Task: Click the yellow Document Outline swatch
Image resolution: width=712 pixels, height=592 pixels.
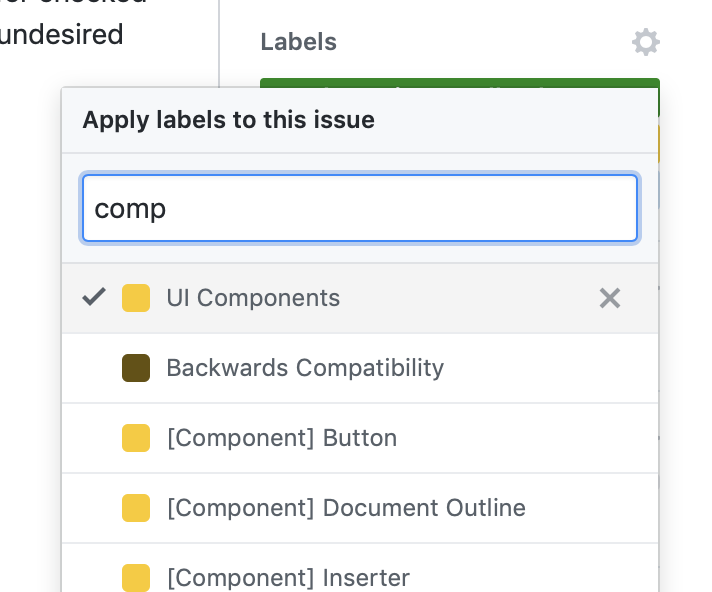Action: 136,508
